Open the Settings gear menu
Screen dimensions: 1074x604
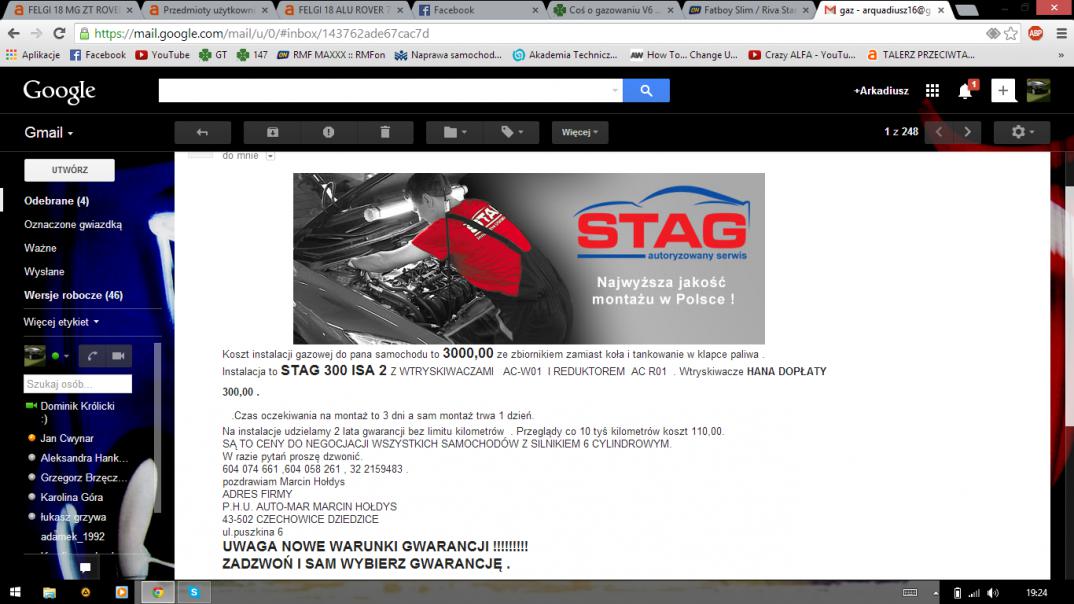click(1022, 132)
